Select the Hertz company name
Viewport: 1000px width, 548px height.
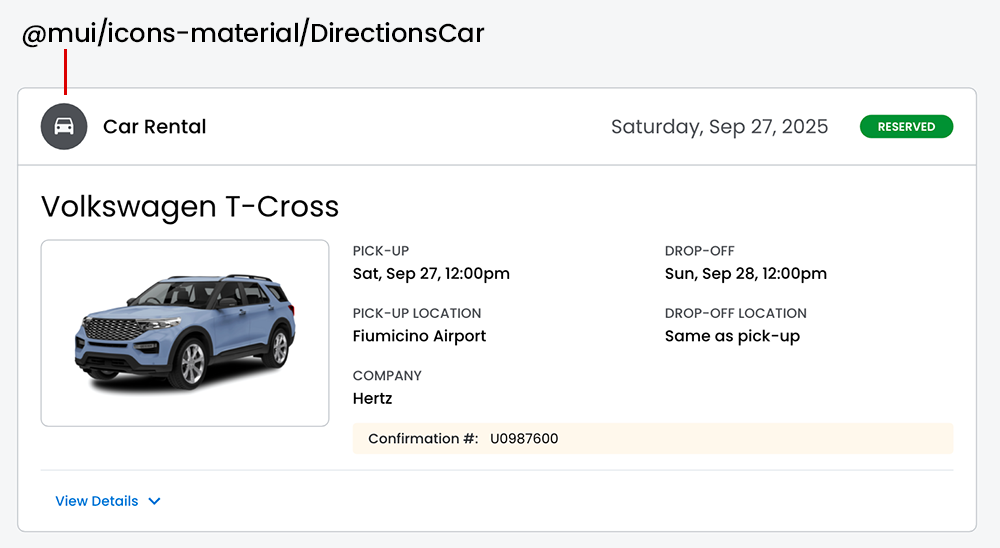pyautogui.click(x=372, y=399)
